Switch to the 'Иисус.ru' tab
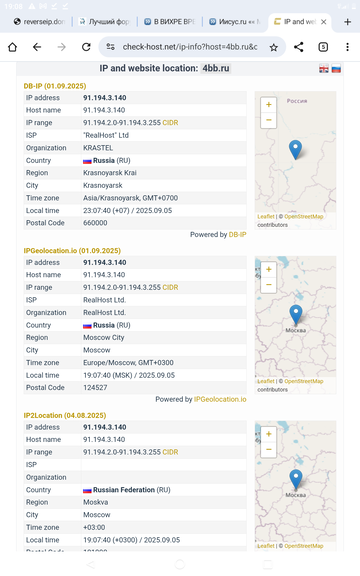This screenshot has width=360, height=576. [235, 22]
